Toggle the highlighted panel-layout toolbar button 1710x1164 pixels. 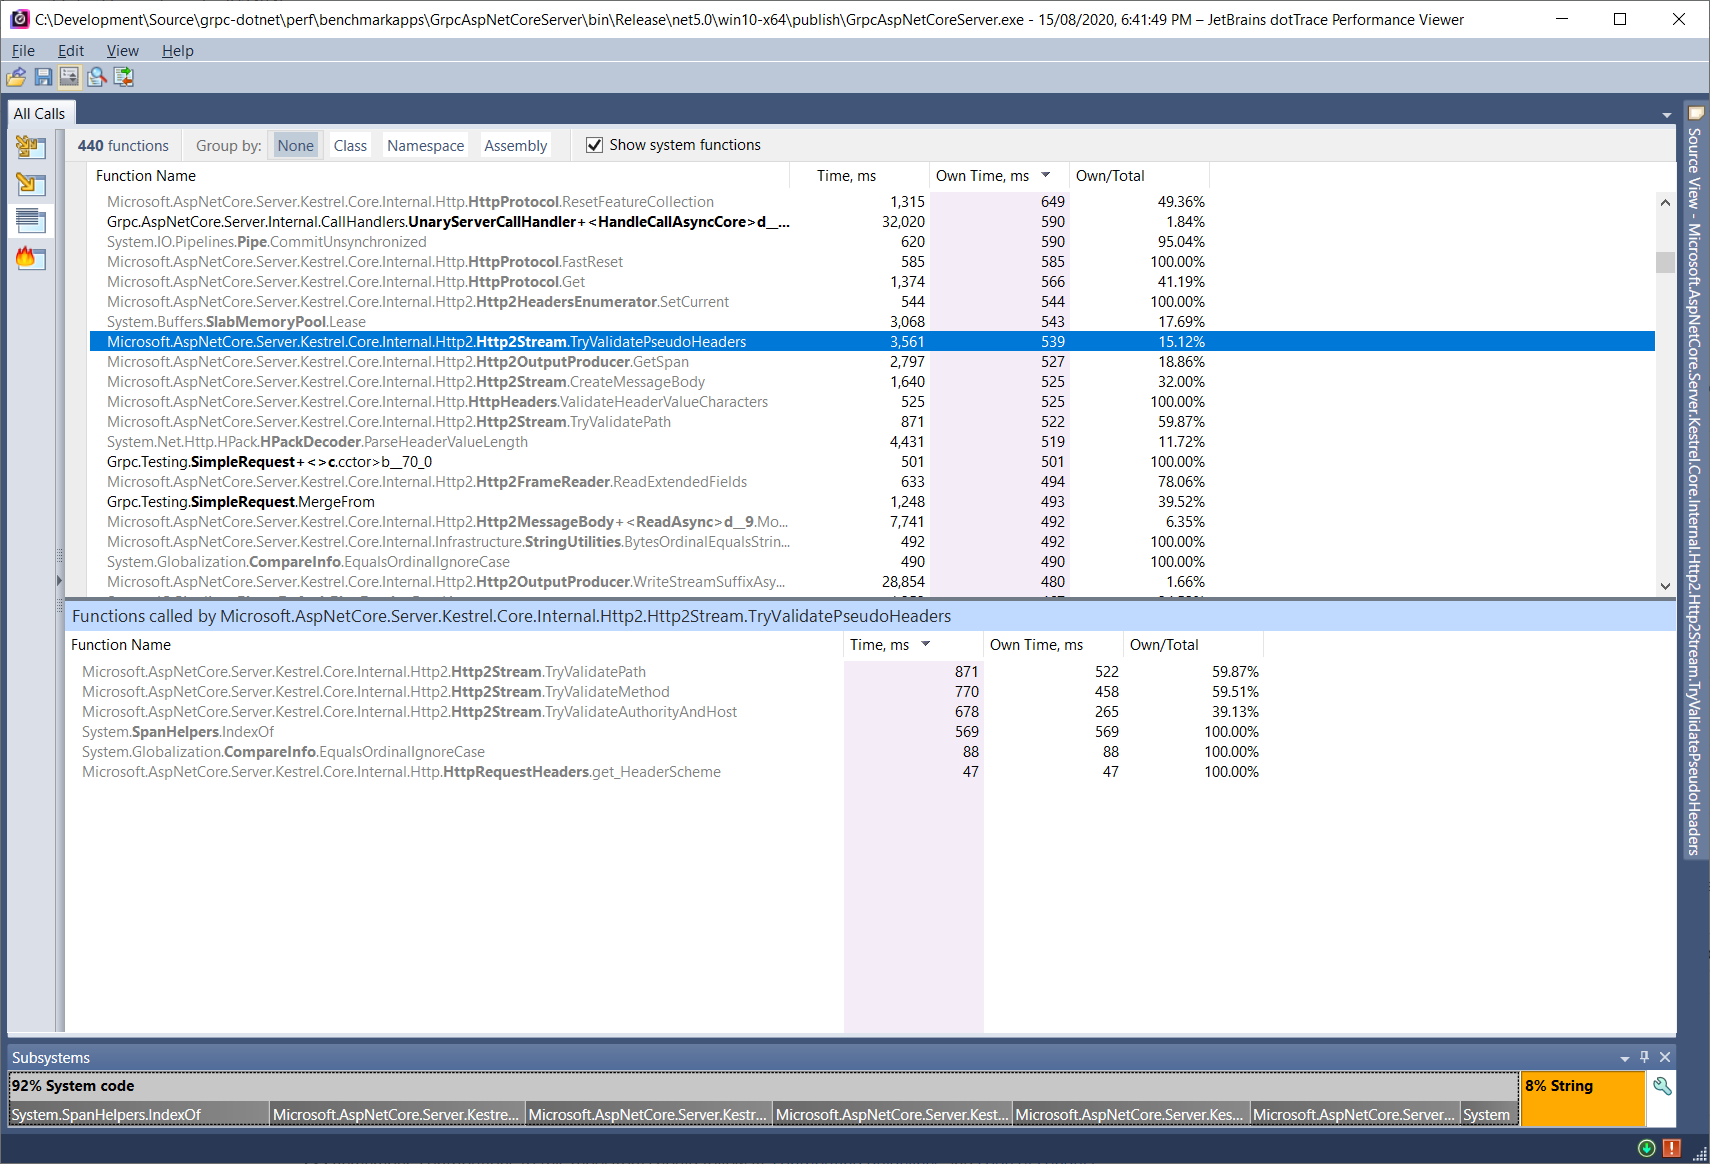point(69,77)
